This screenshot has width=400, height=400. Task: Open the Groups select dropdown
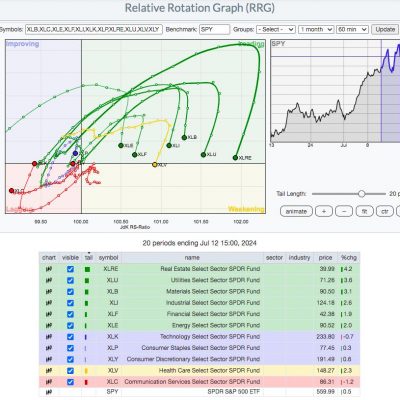[x=276, y=29]
